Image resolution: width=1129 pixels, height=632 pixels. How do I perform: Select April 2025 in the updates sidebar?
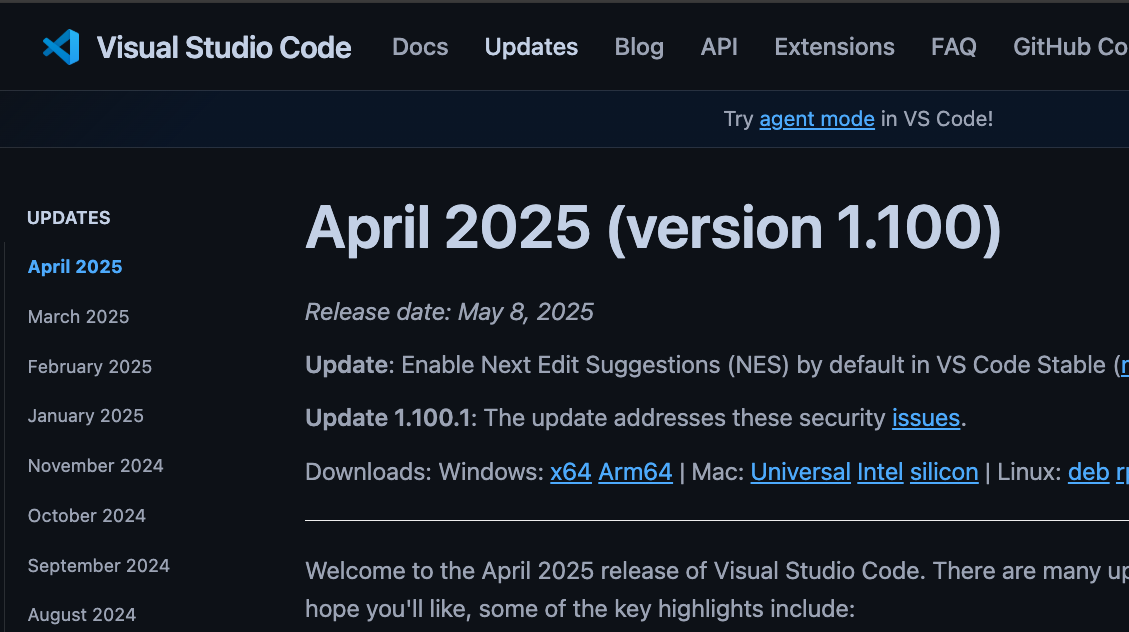tap(75, 267)
